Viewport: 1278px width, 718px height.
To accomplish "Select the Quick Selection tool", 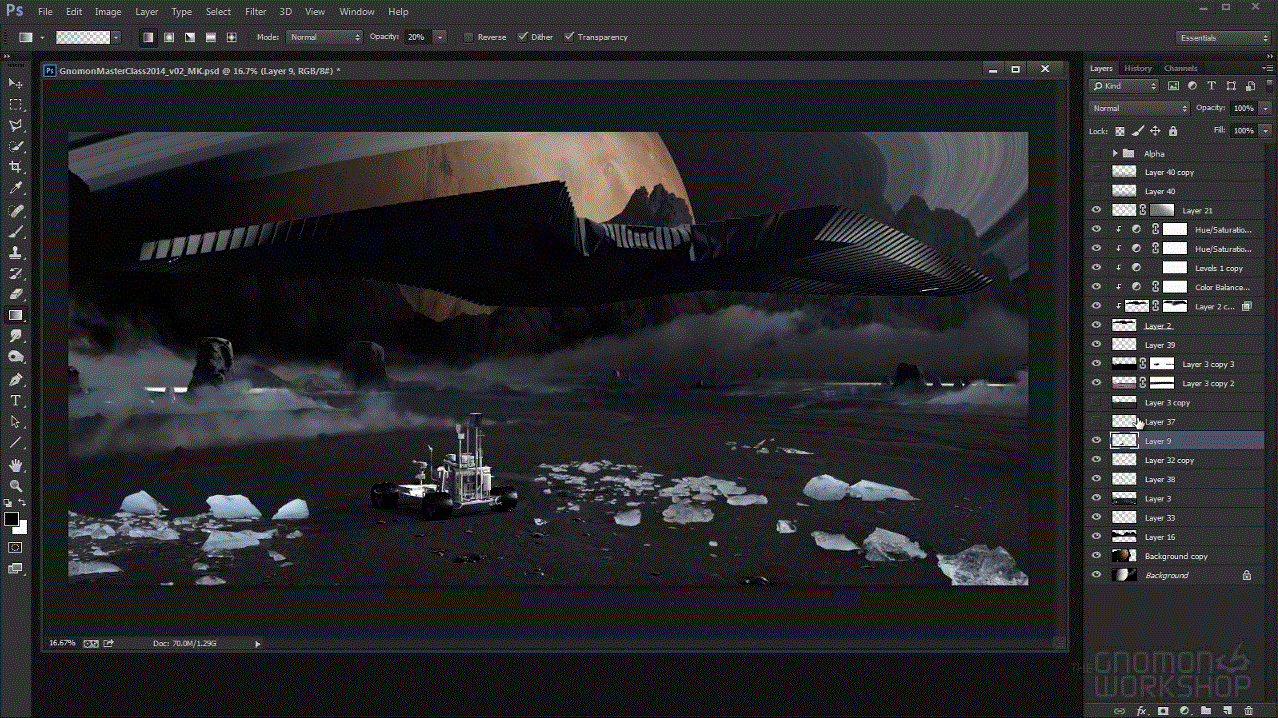I will tap(15, 146).
